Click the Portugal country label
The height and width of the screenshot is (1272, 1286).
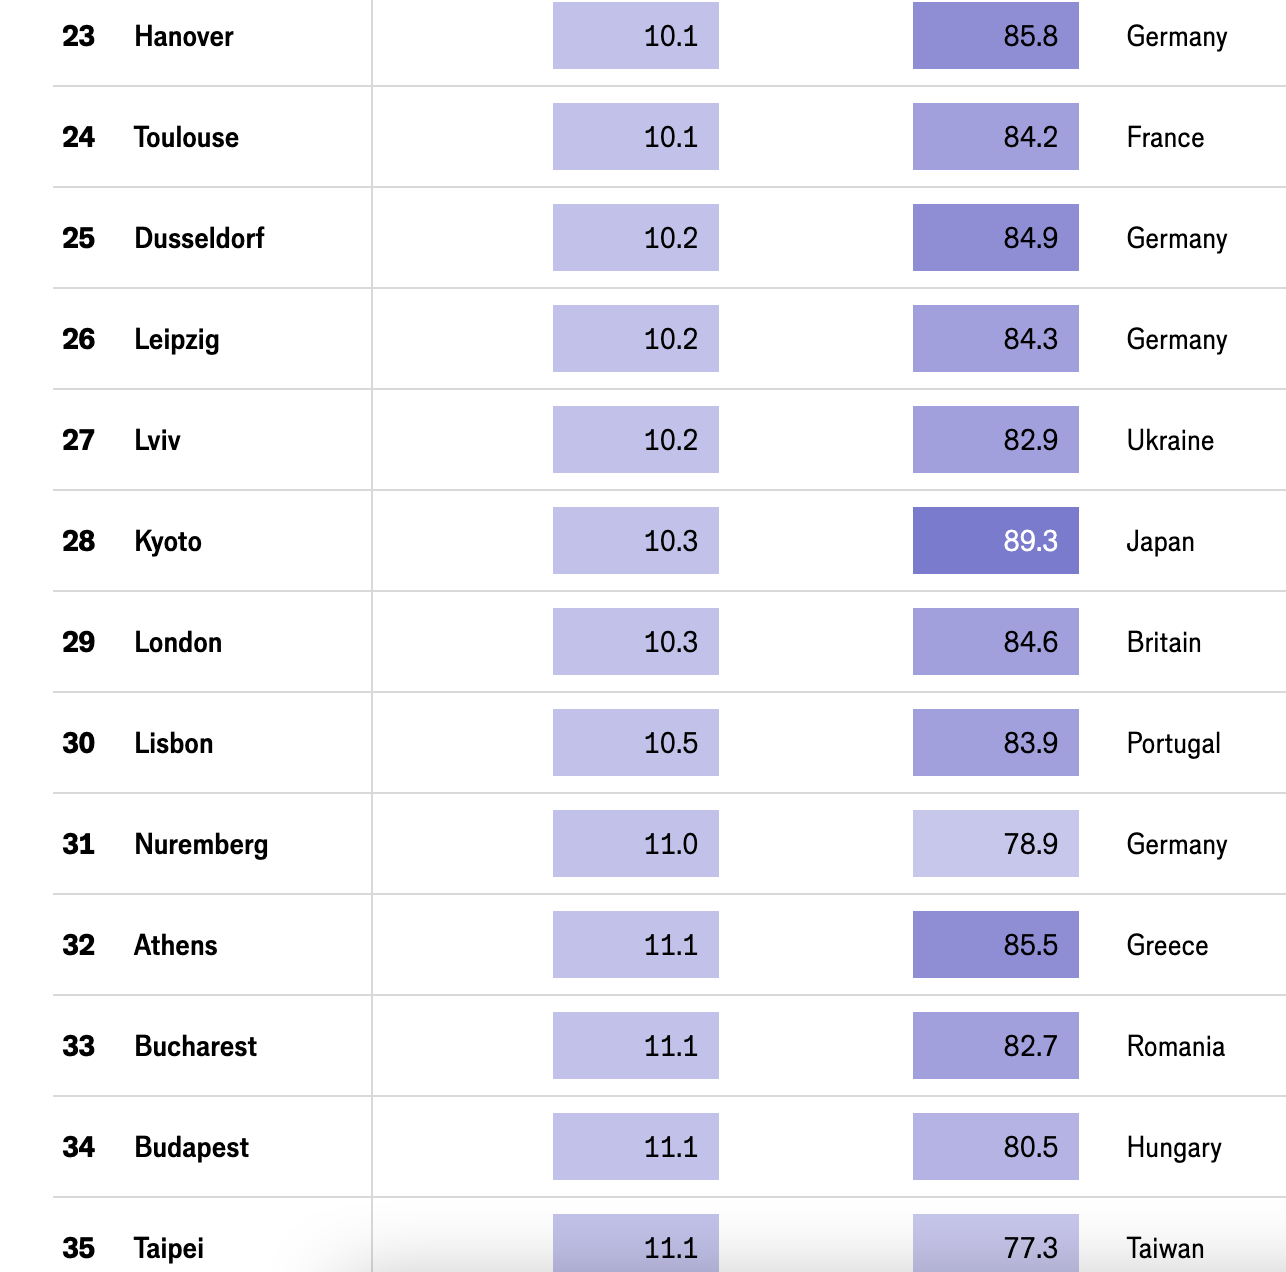click(1174, 743)
